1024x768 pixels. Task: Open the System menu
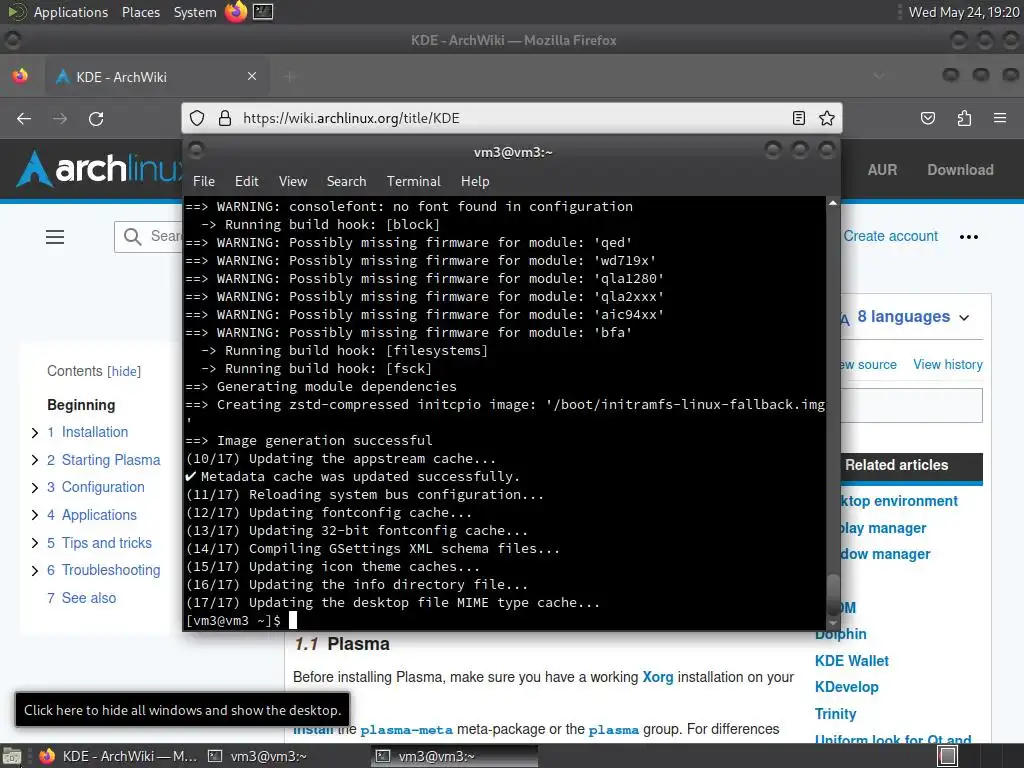[x=195, y=12]
